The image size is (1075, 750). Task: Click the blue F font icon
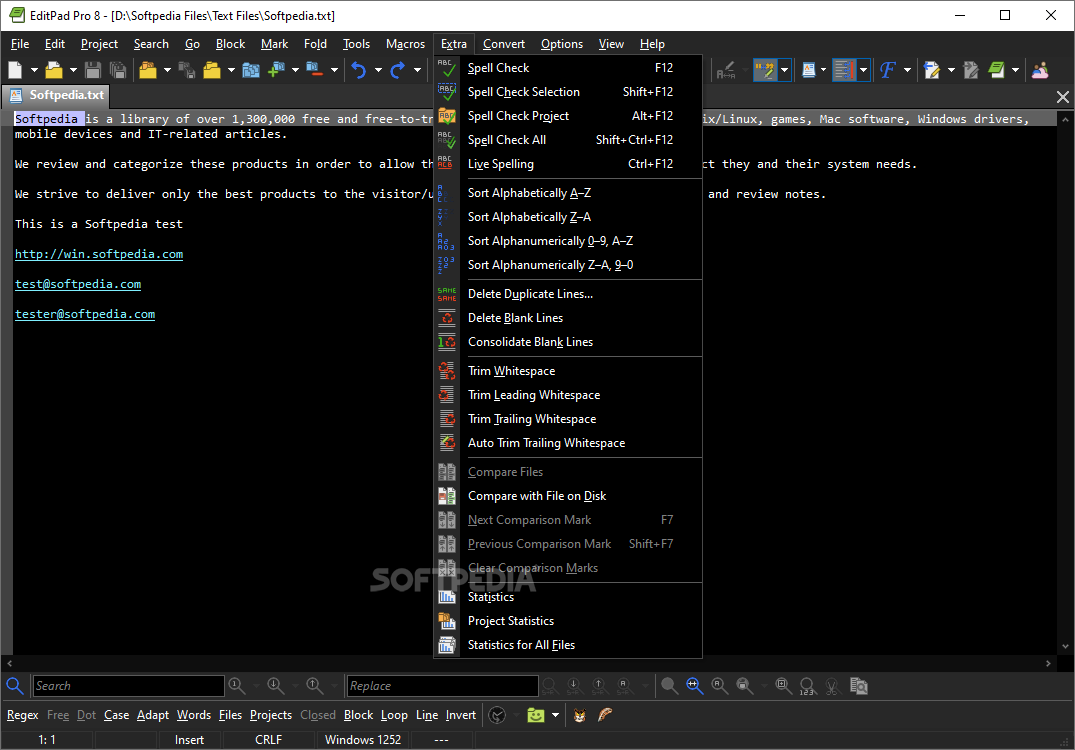click(888, 70)
